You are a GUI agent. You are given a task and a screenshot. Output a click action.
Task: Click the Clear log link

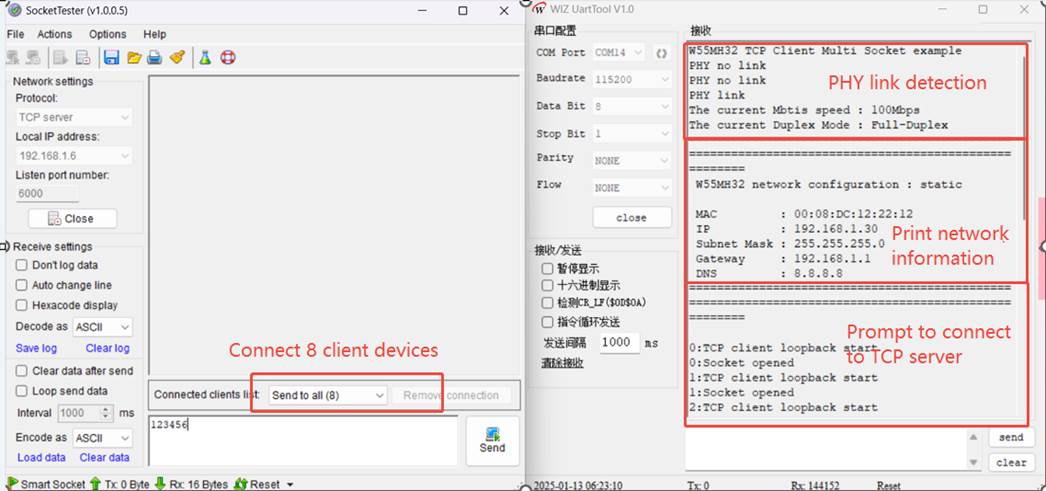[107, 348]
